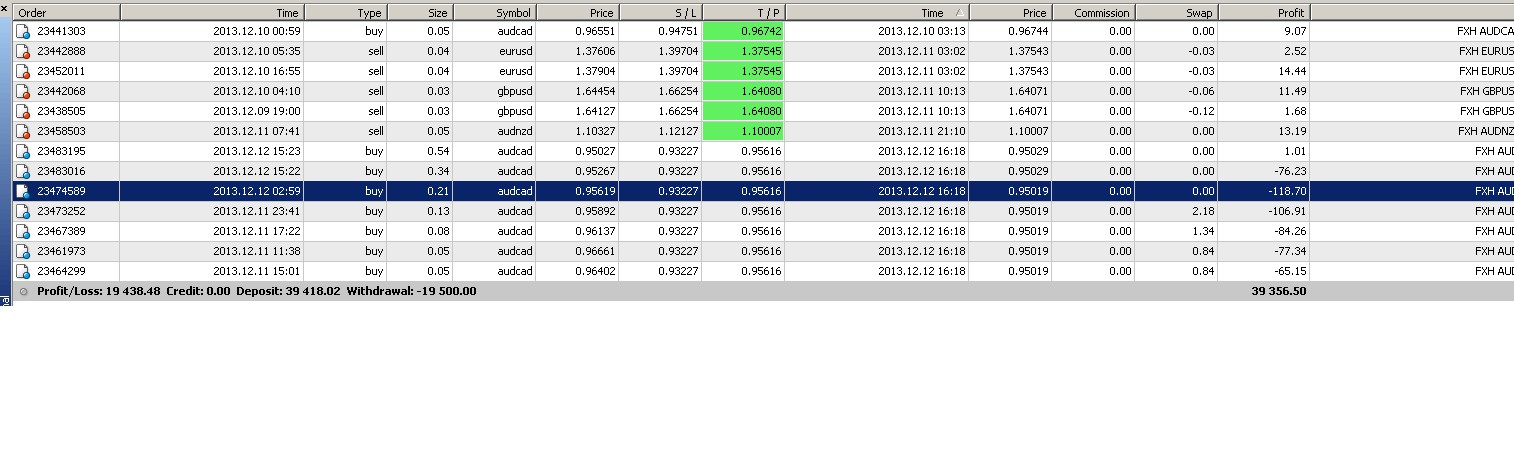Click the order icon for 23474589

[x=22, y=191]
